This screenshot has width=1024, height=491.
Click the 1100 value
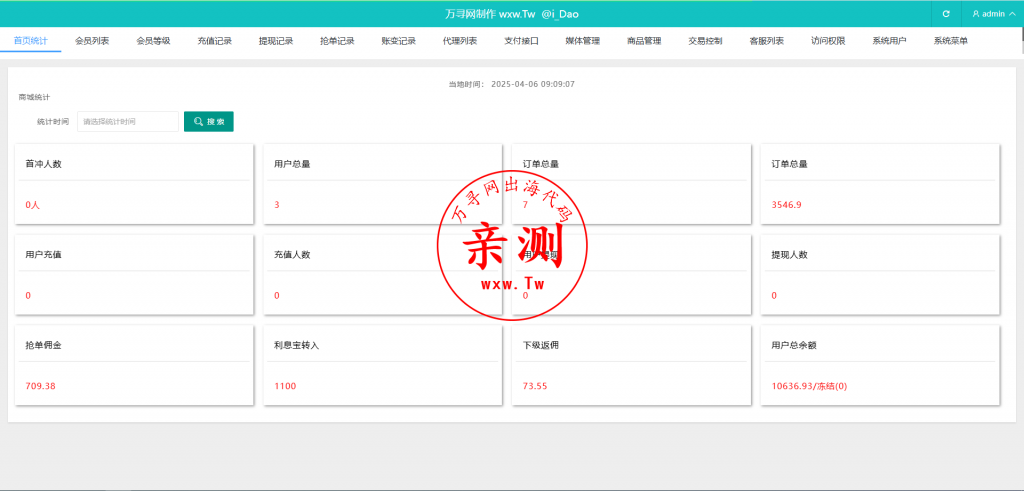point(285,386)
